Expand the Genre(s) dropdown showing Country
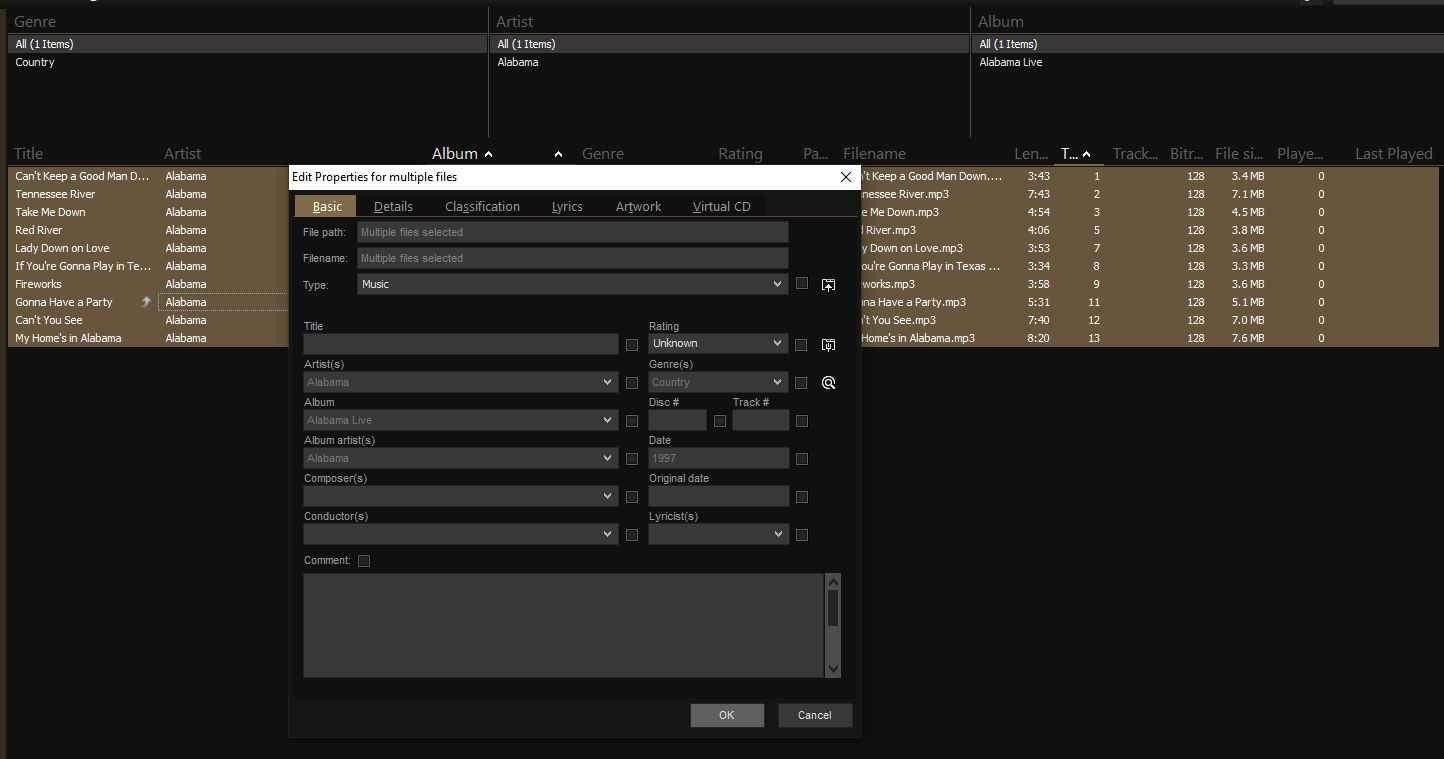 coord(718,382)
